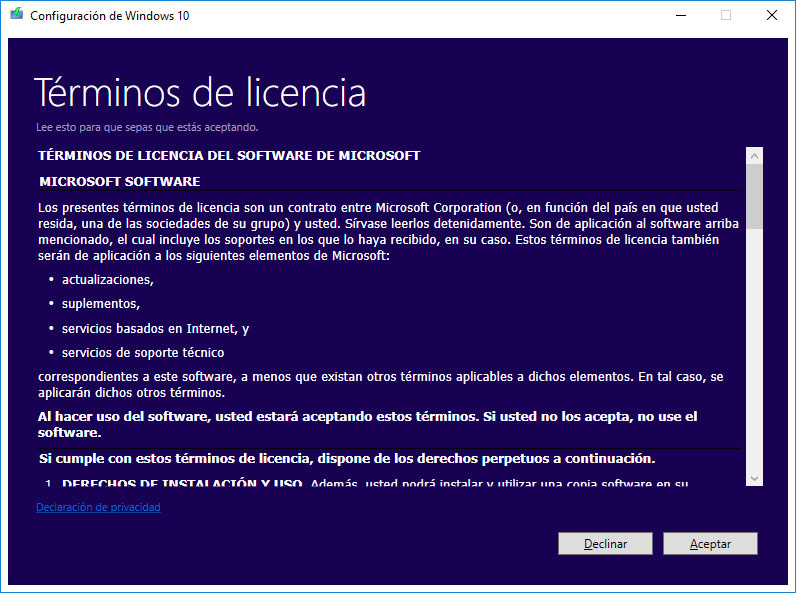Click the bold text 'Al hacer uso del software'
The image size is (796, 593).
click(124, 417)
